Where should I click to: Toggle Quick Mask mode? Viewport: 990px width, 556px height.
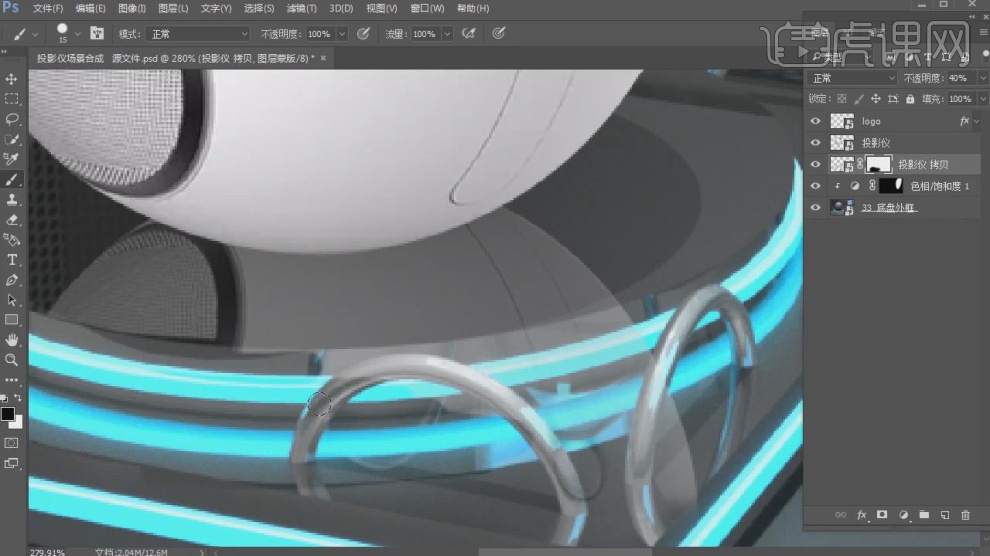pyautogui.click(x=11, y=443)
